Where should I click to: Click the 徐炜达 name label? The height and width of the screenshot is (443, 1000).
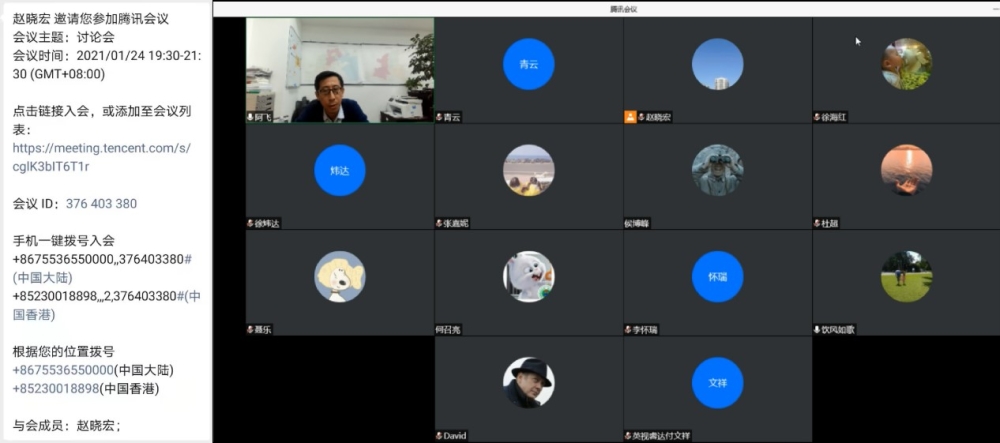pyautogui.click(x=267, y=224)
